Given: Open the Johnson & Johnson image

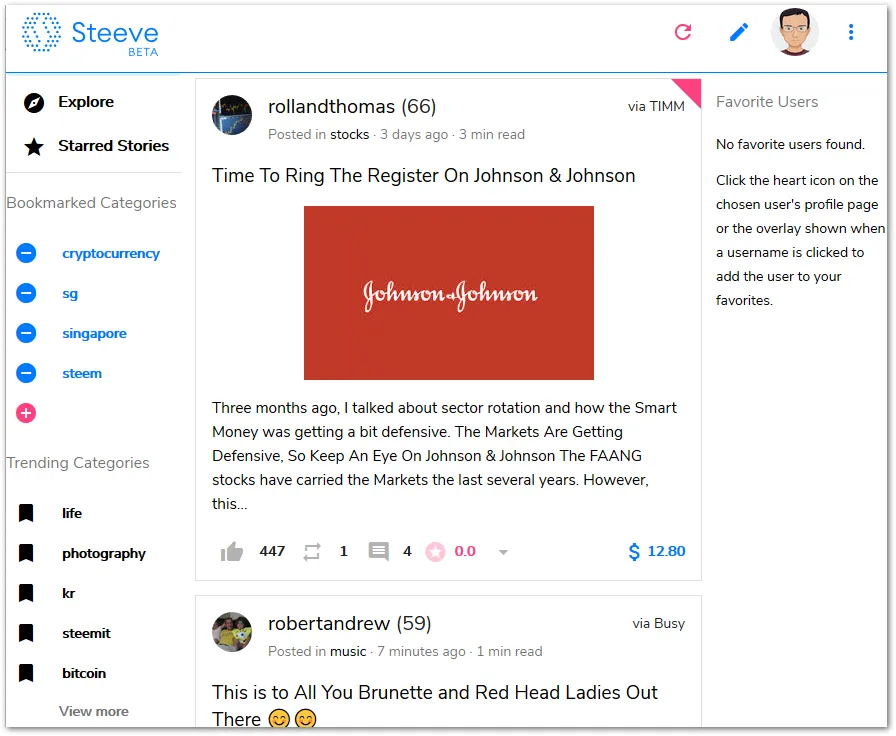Looking at the screenshot, I should [x=449, y=293].
